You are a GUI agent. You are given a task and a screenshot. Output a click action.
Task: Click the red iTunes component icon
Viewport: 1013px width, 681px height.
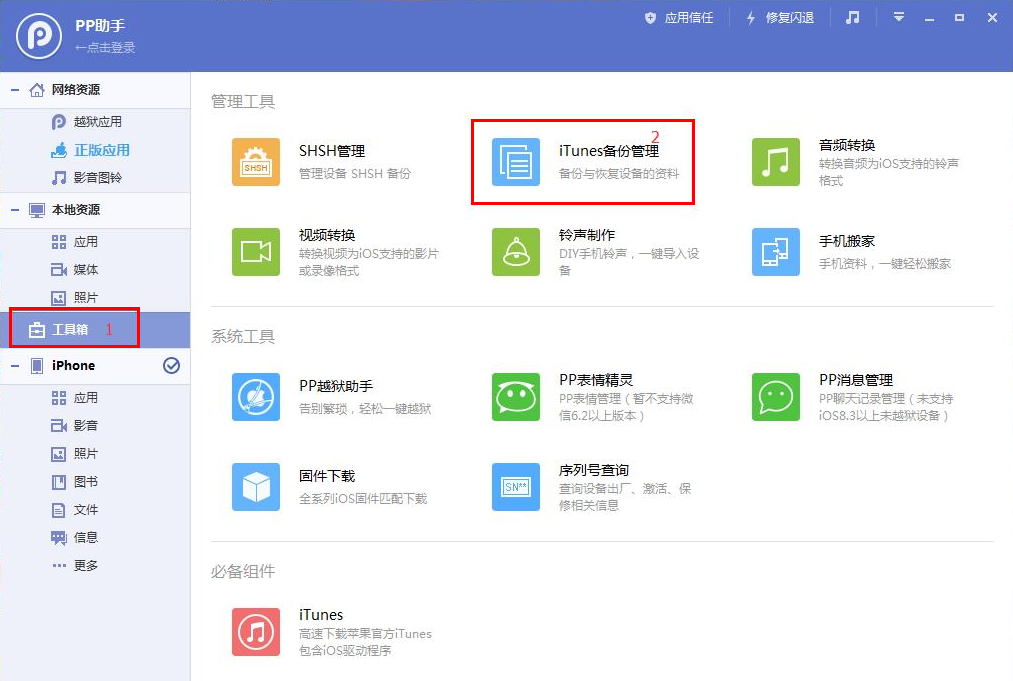click(256, 632)
